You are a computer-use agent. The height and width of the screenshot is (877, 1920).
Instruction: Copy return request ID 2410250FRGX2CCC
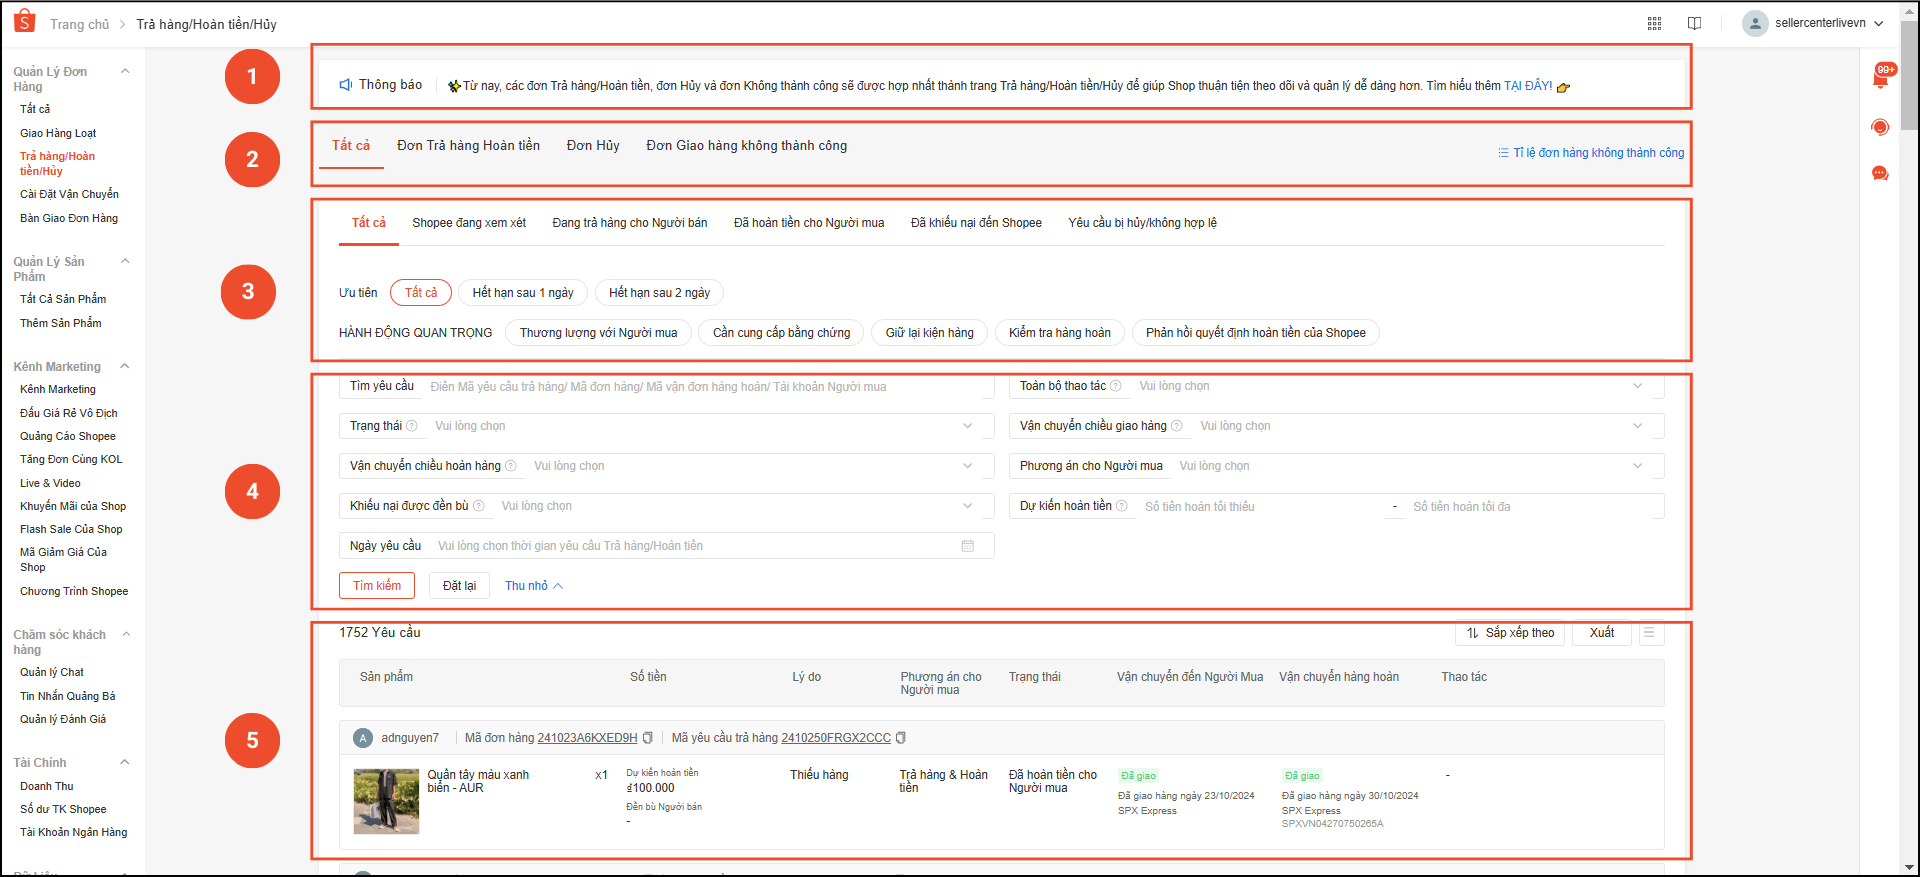901,738
